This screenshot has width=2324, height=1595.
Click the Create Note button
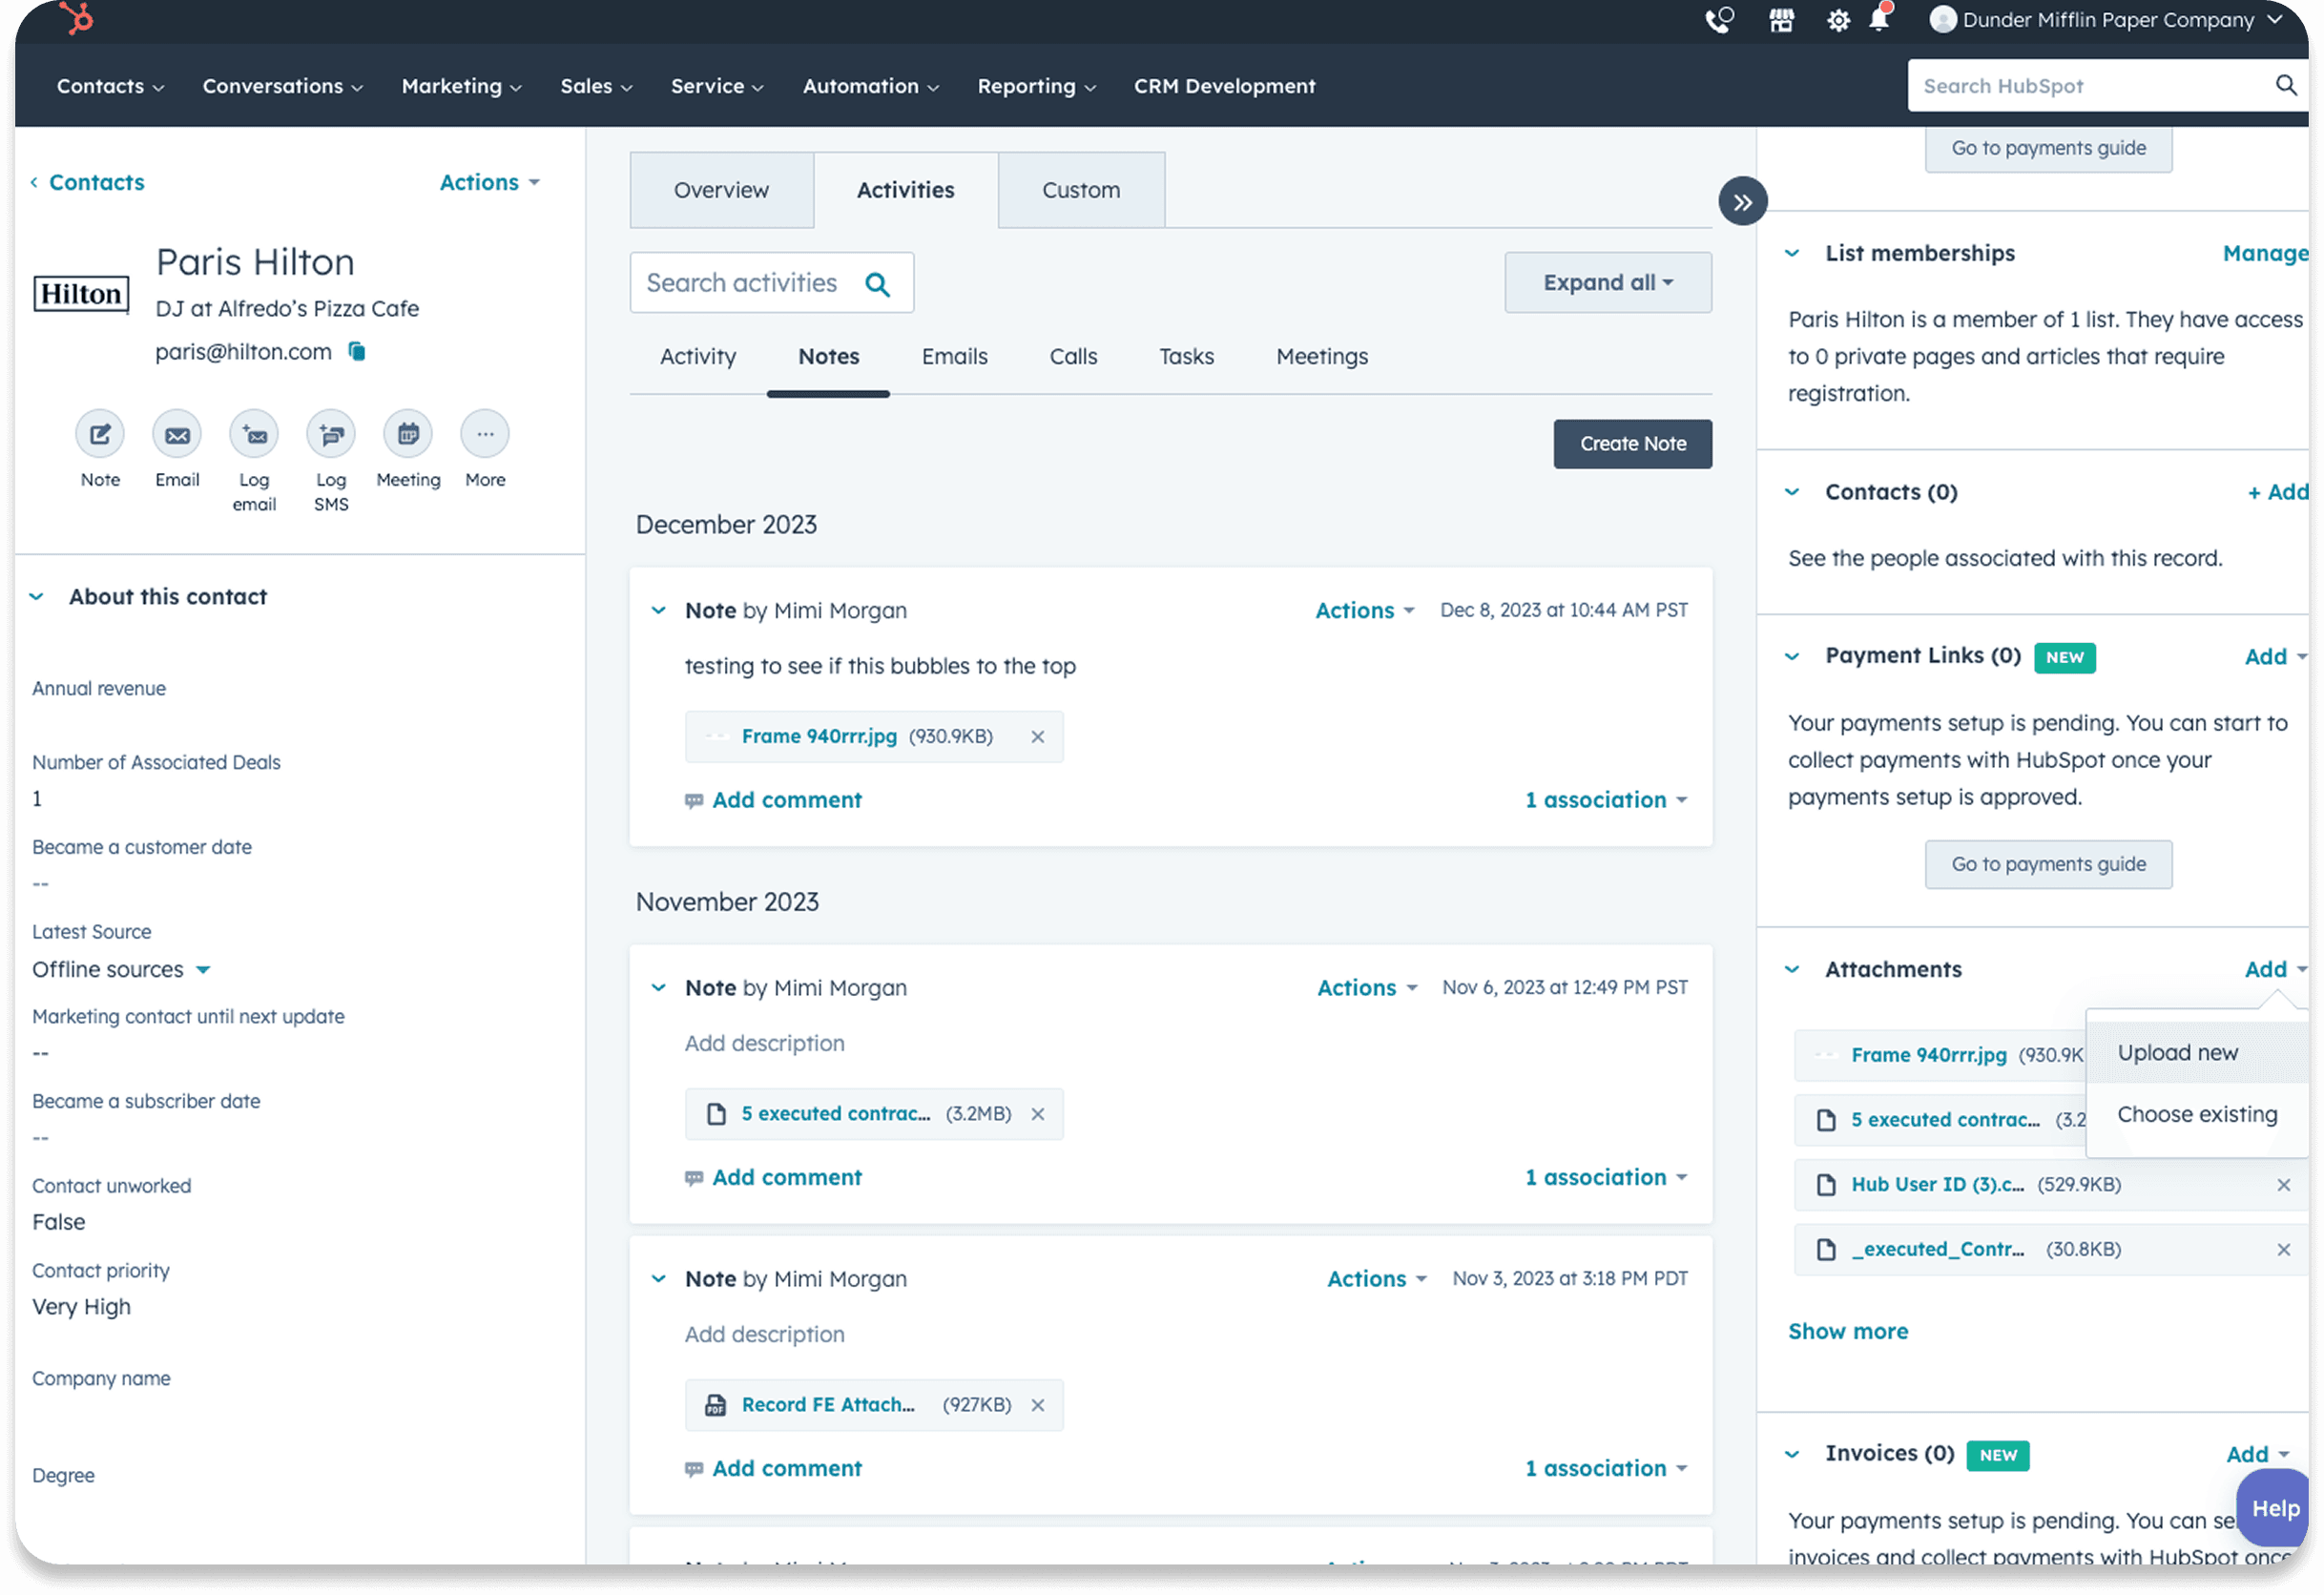1632,444
